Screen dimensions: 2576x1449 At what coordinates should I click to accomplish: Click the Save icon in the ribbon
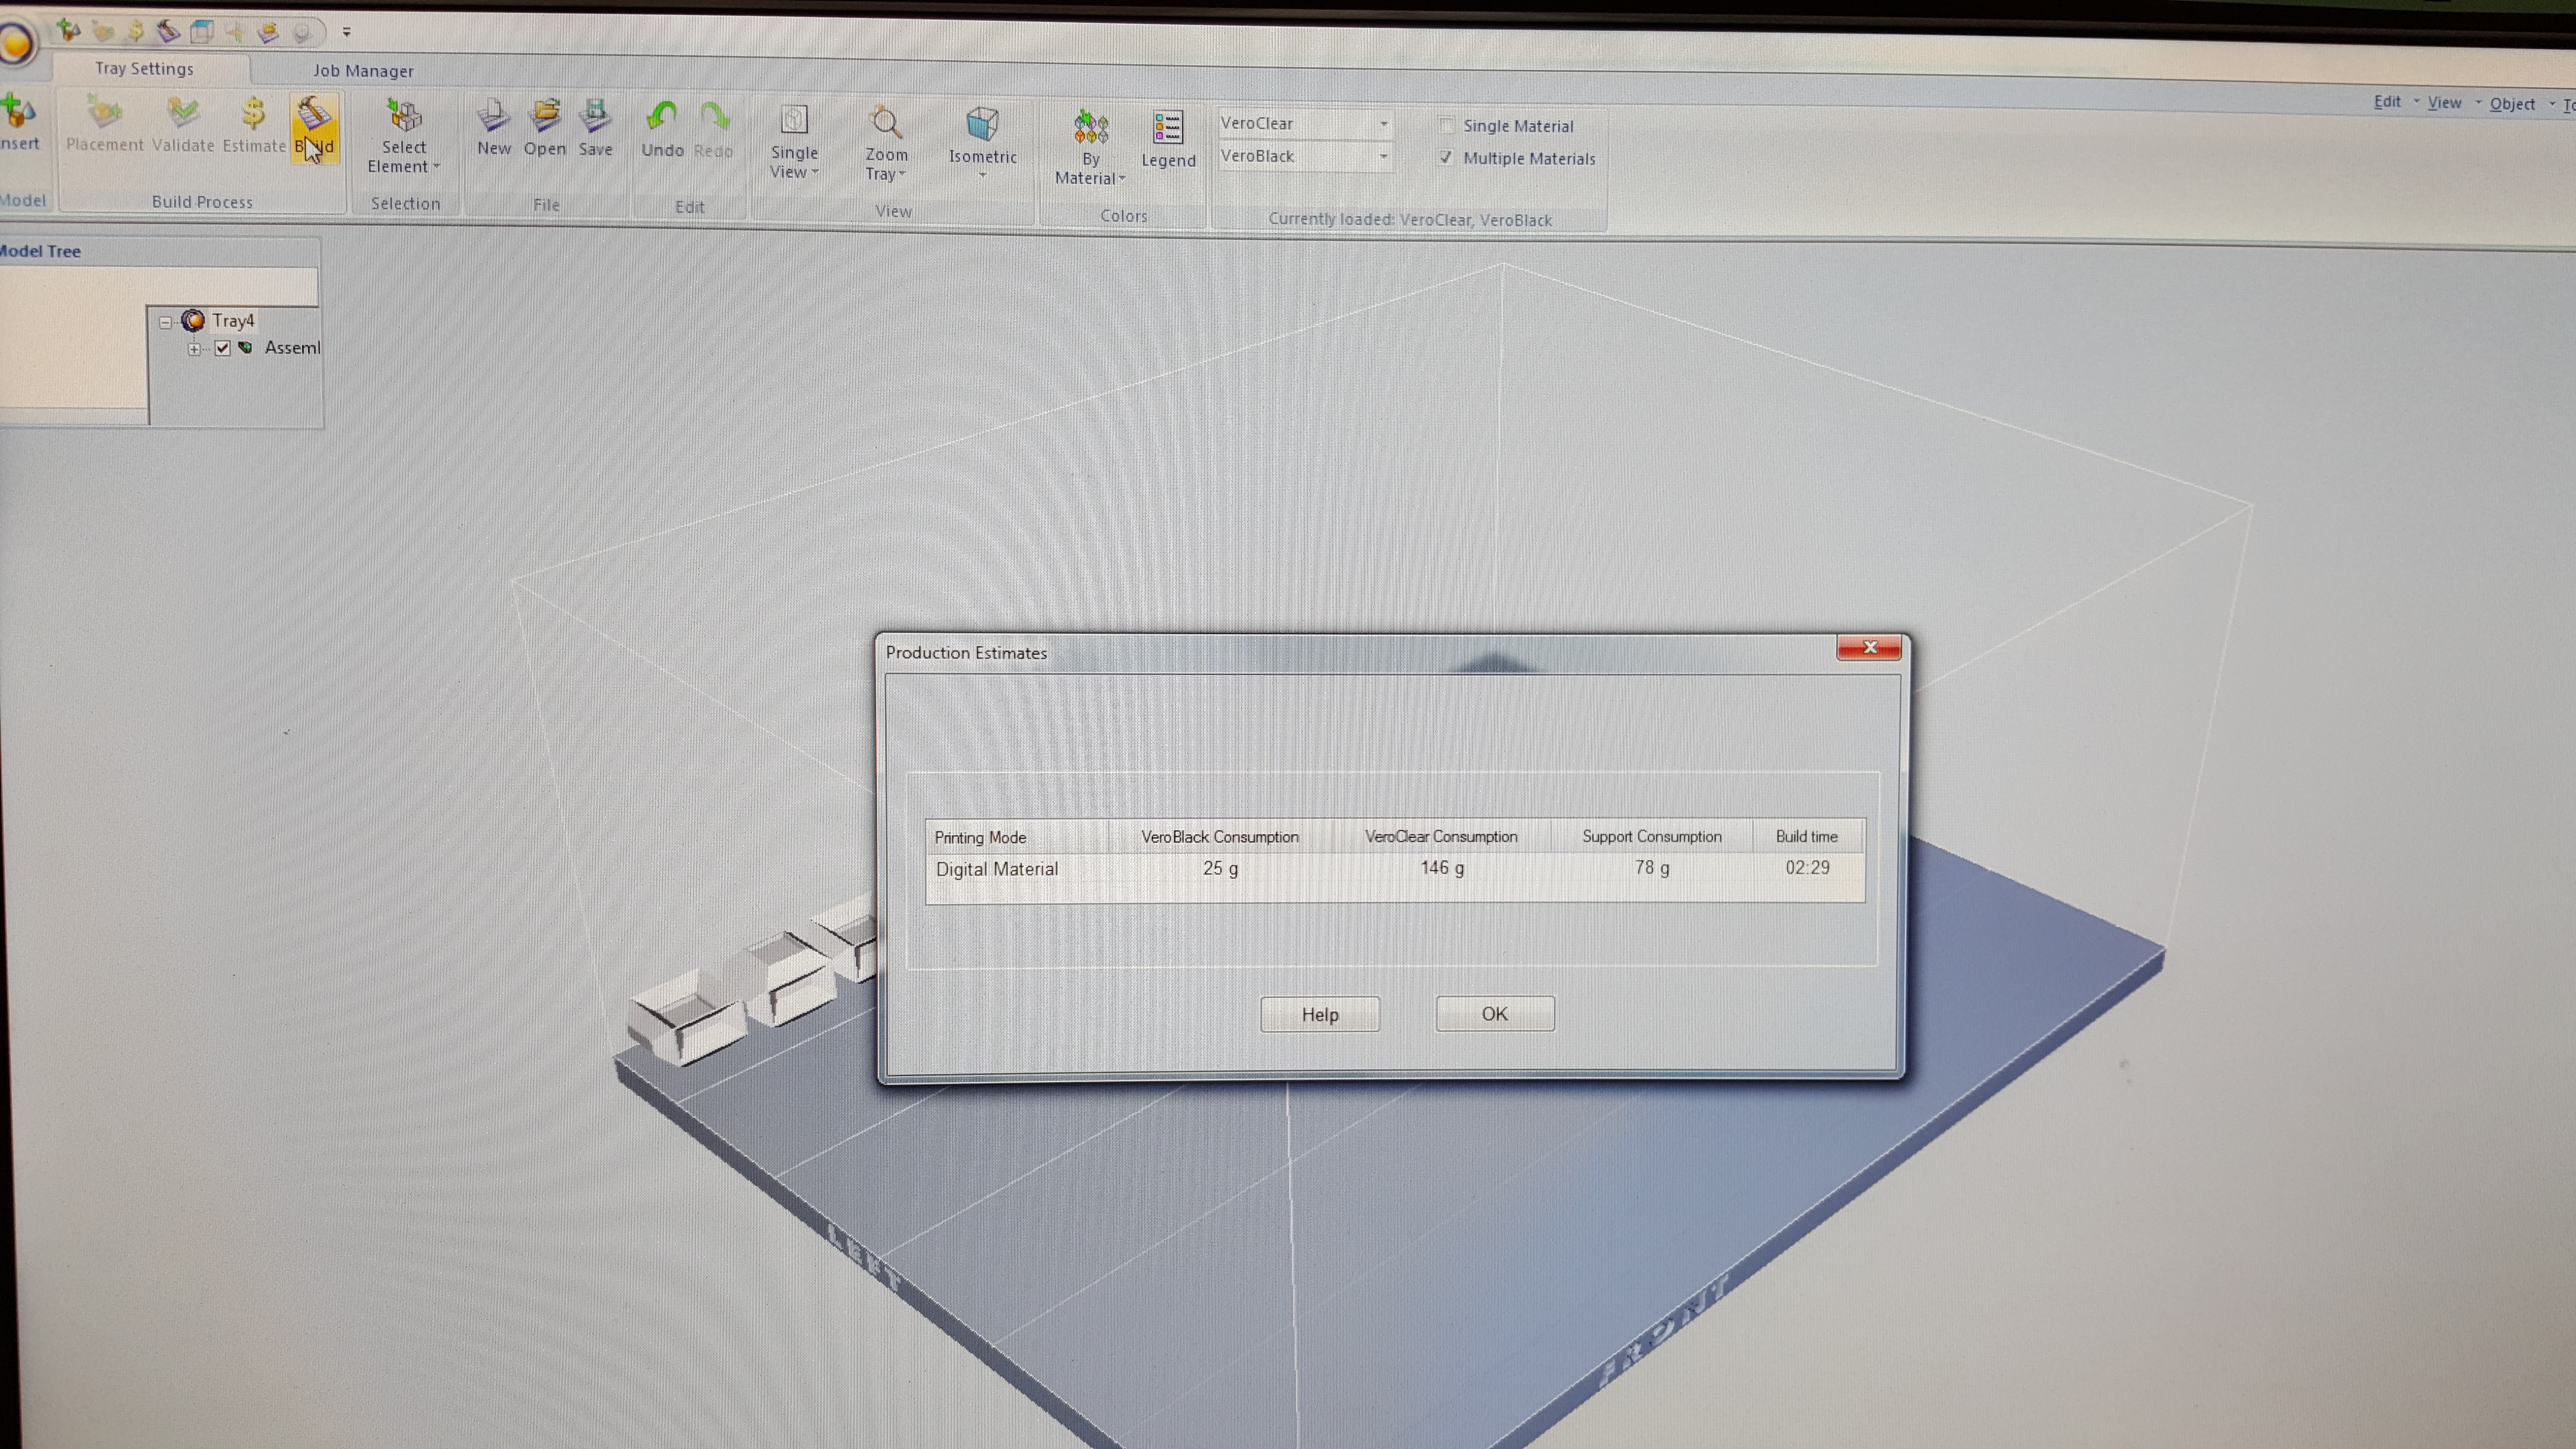595,116
